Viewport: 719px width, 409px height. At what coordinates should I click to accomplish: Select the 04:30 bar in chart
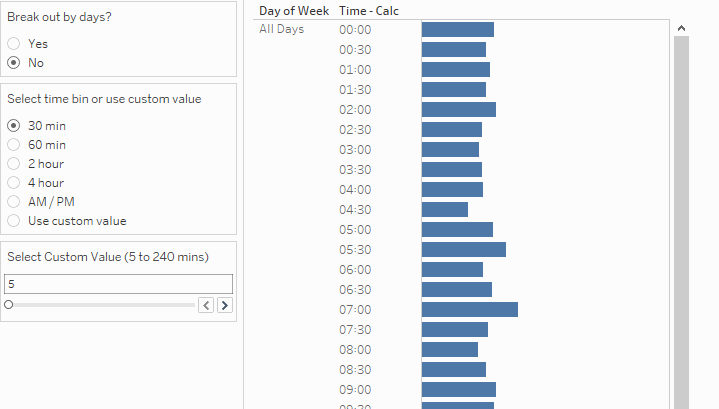point(444,210)
